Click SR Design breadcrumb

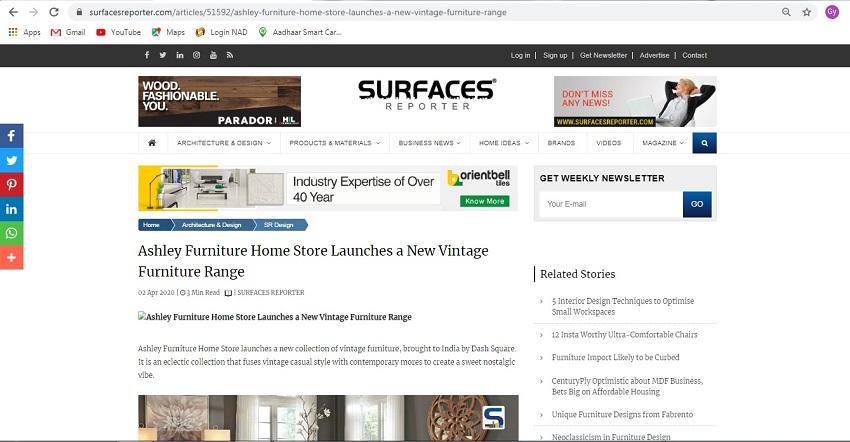pyautogui.click(x=279, y=225)
